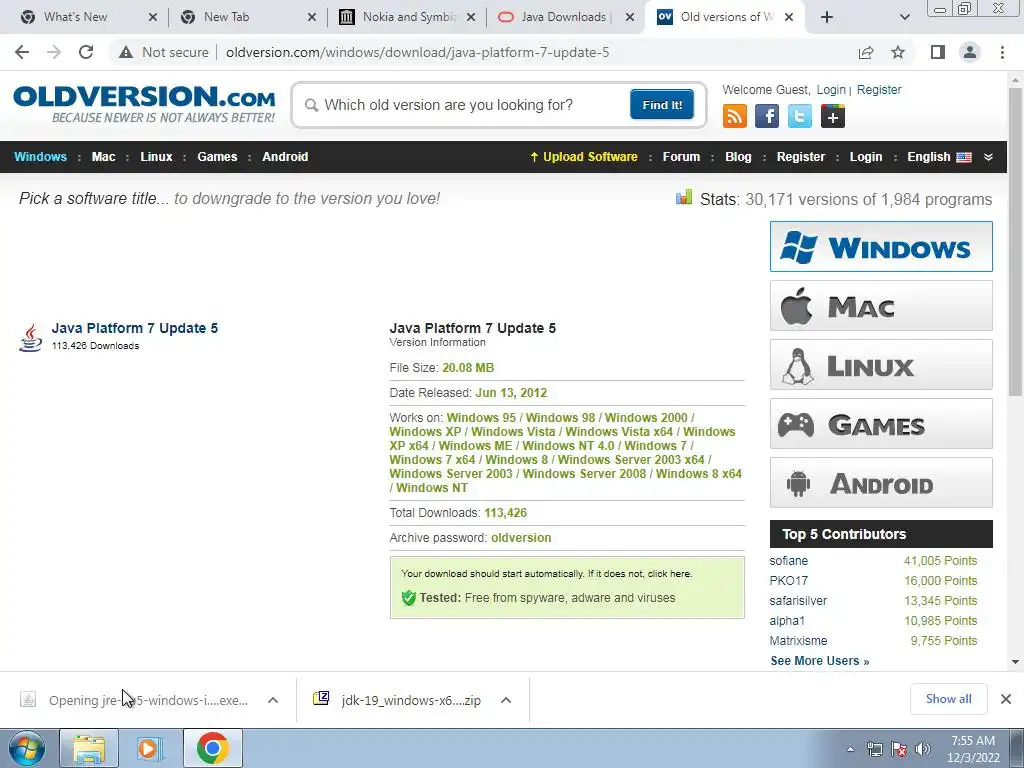Click Show all downloads button
Screen dimensions: 1024x768
point(948,699)
